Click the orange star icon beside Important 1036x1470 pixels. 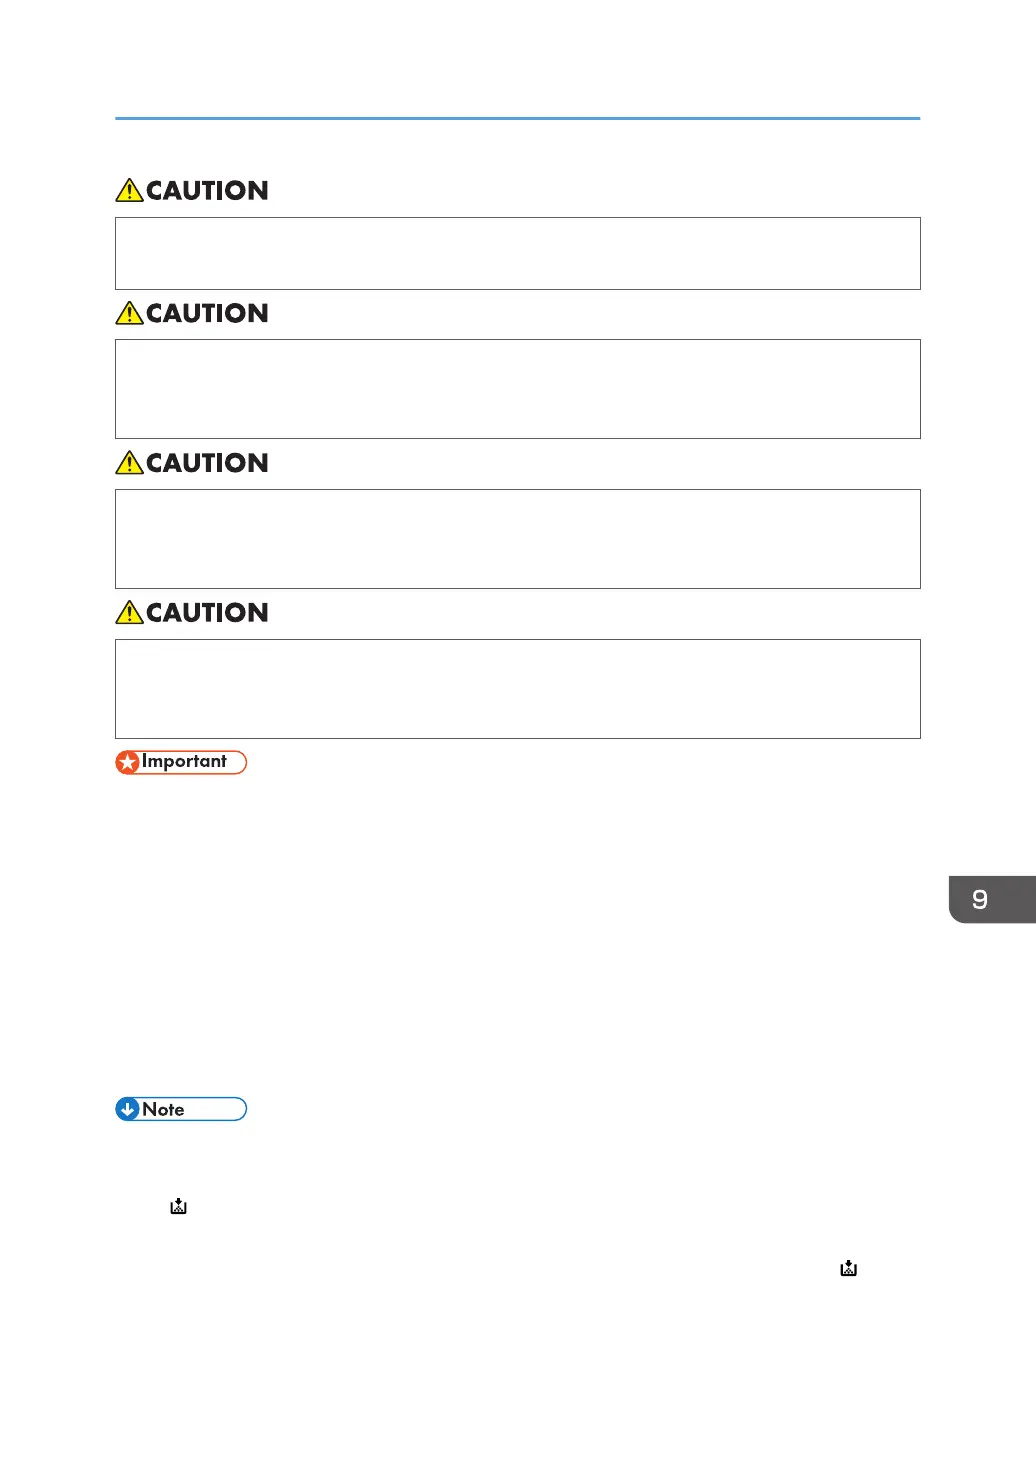point(128,763)
